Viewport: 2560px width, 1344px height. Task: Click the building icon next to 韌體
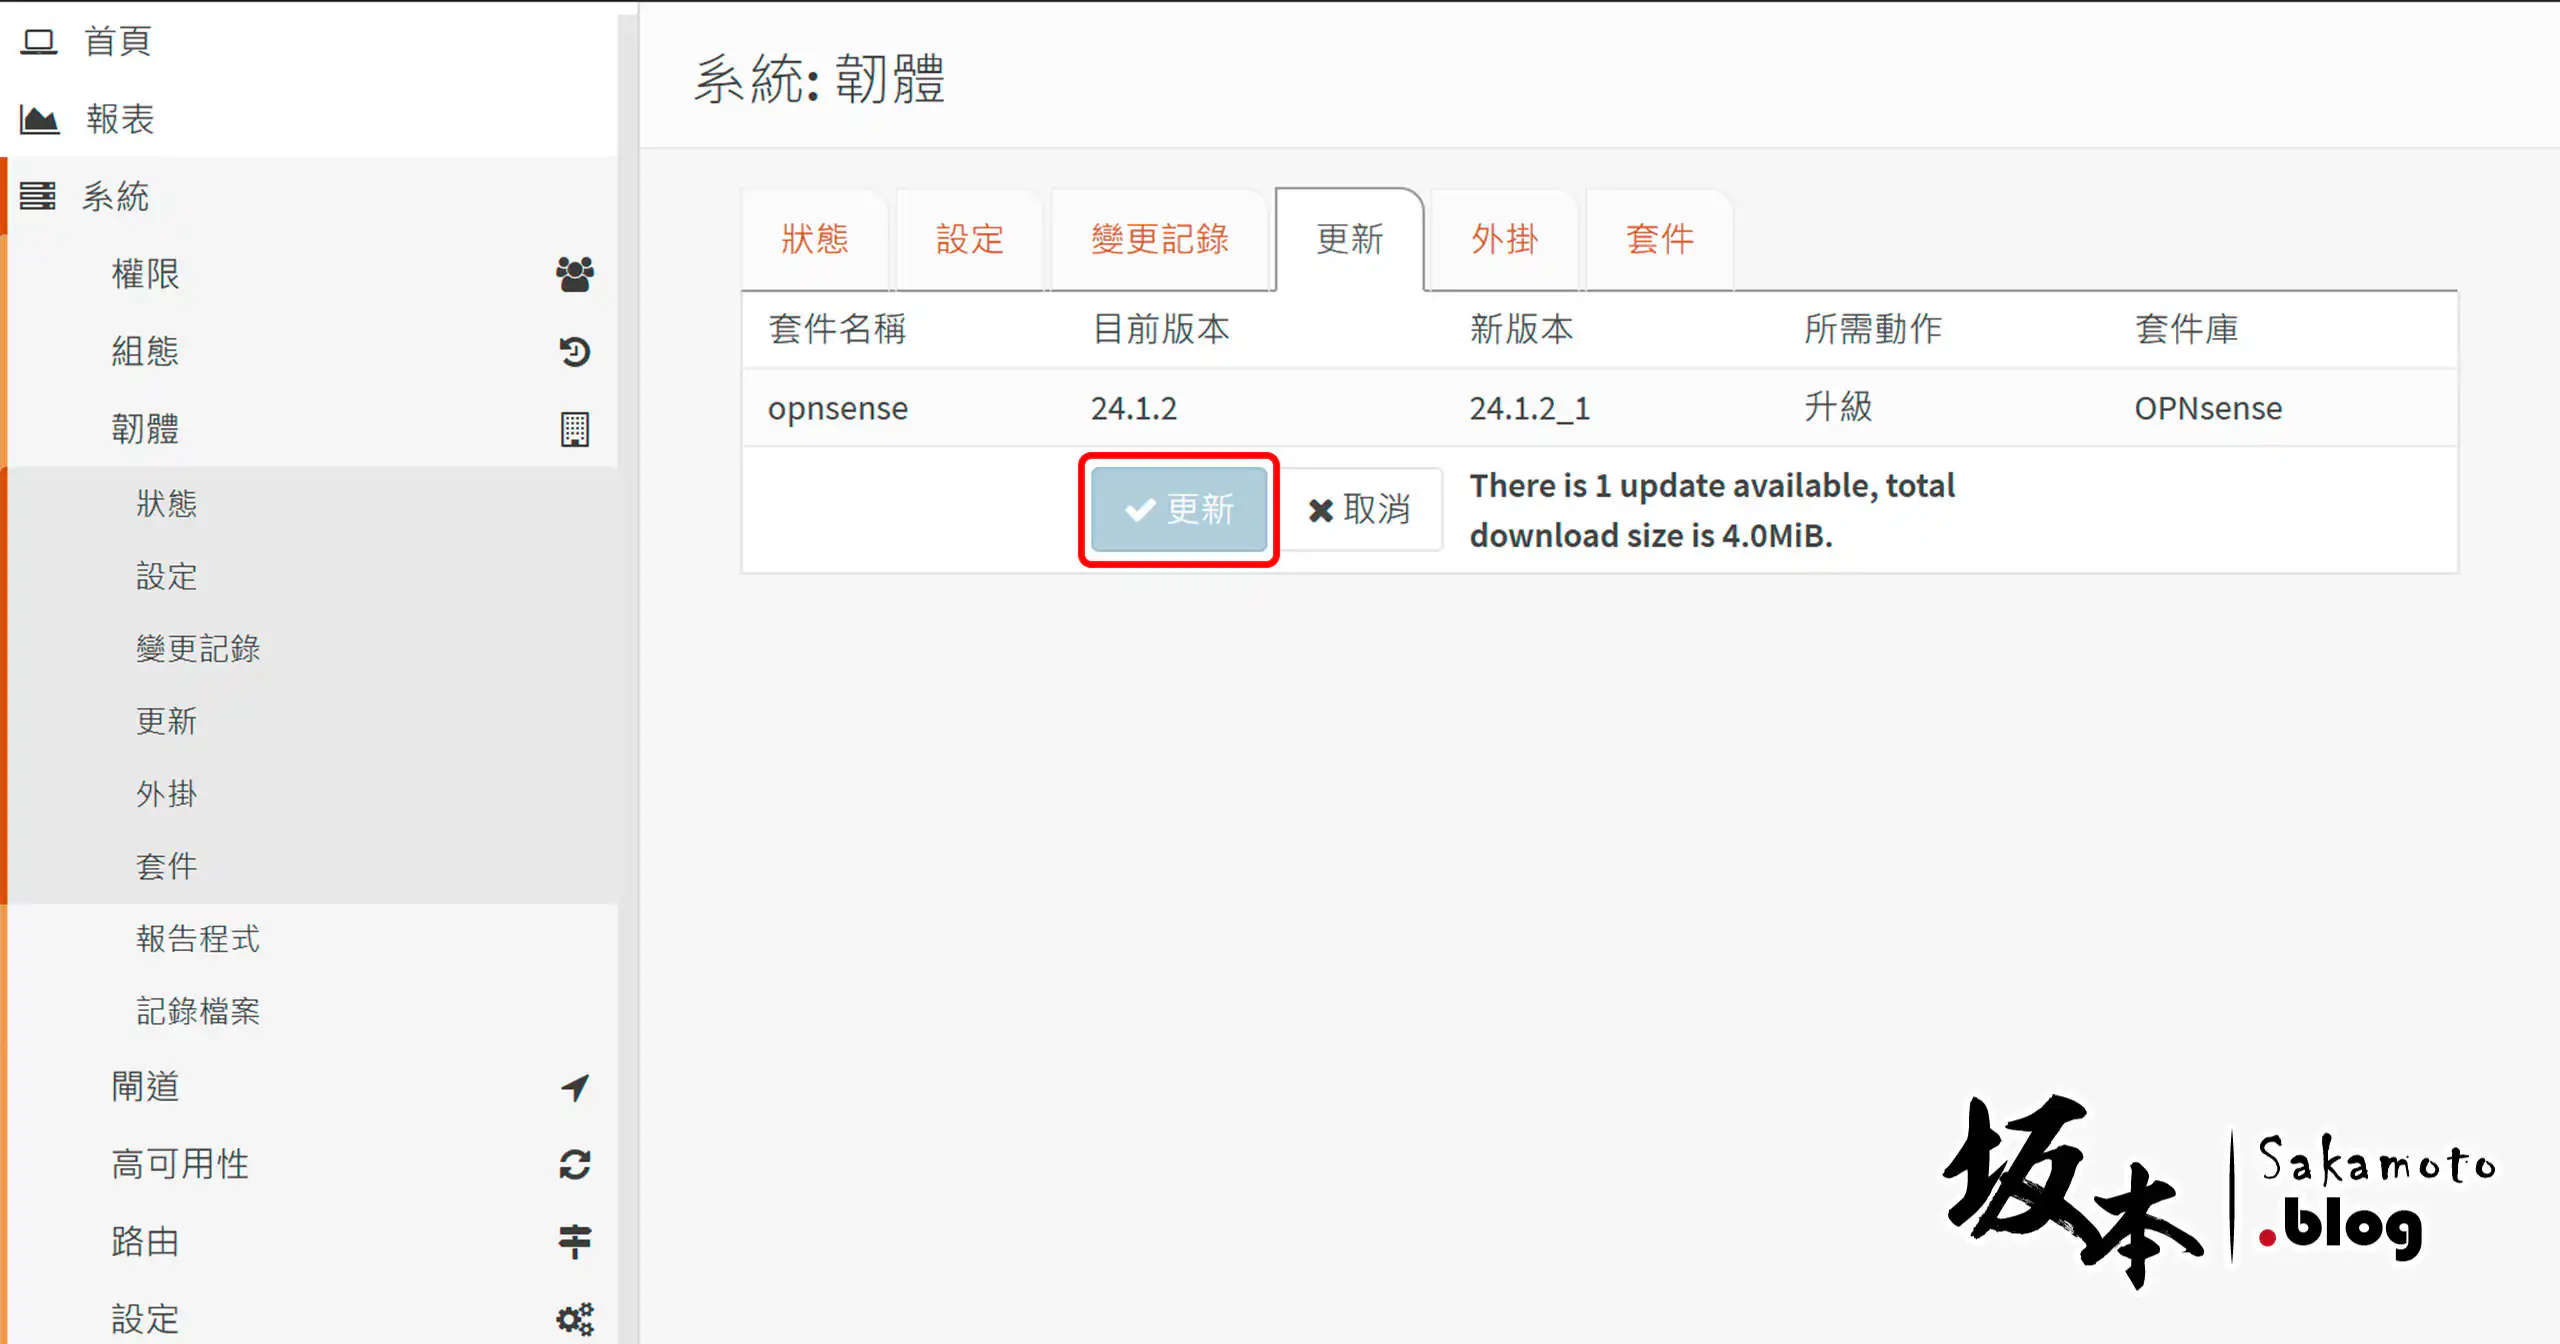pyautogui.click(x=575, y=428)
